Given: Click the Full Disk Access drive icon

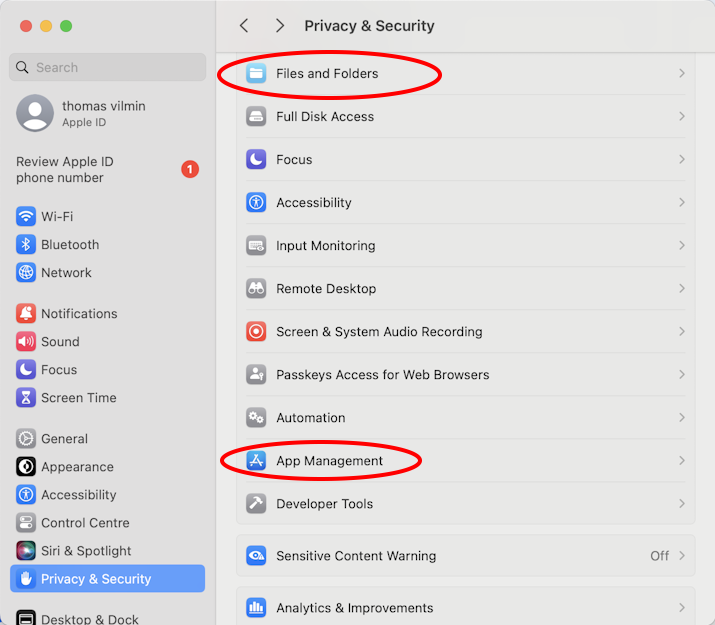Looking at the screenshot, I should pos(256,117).
